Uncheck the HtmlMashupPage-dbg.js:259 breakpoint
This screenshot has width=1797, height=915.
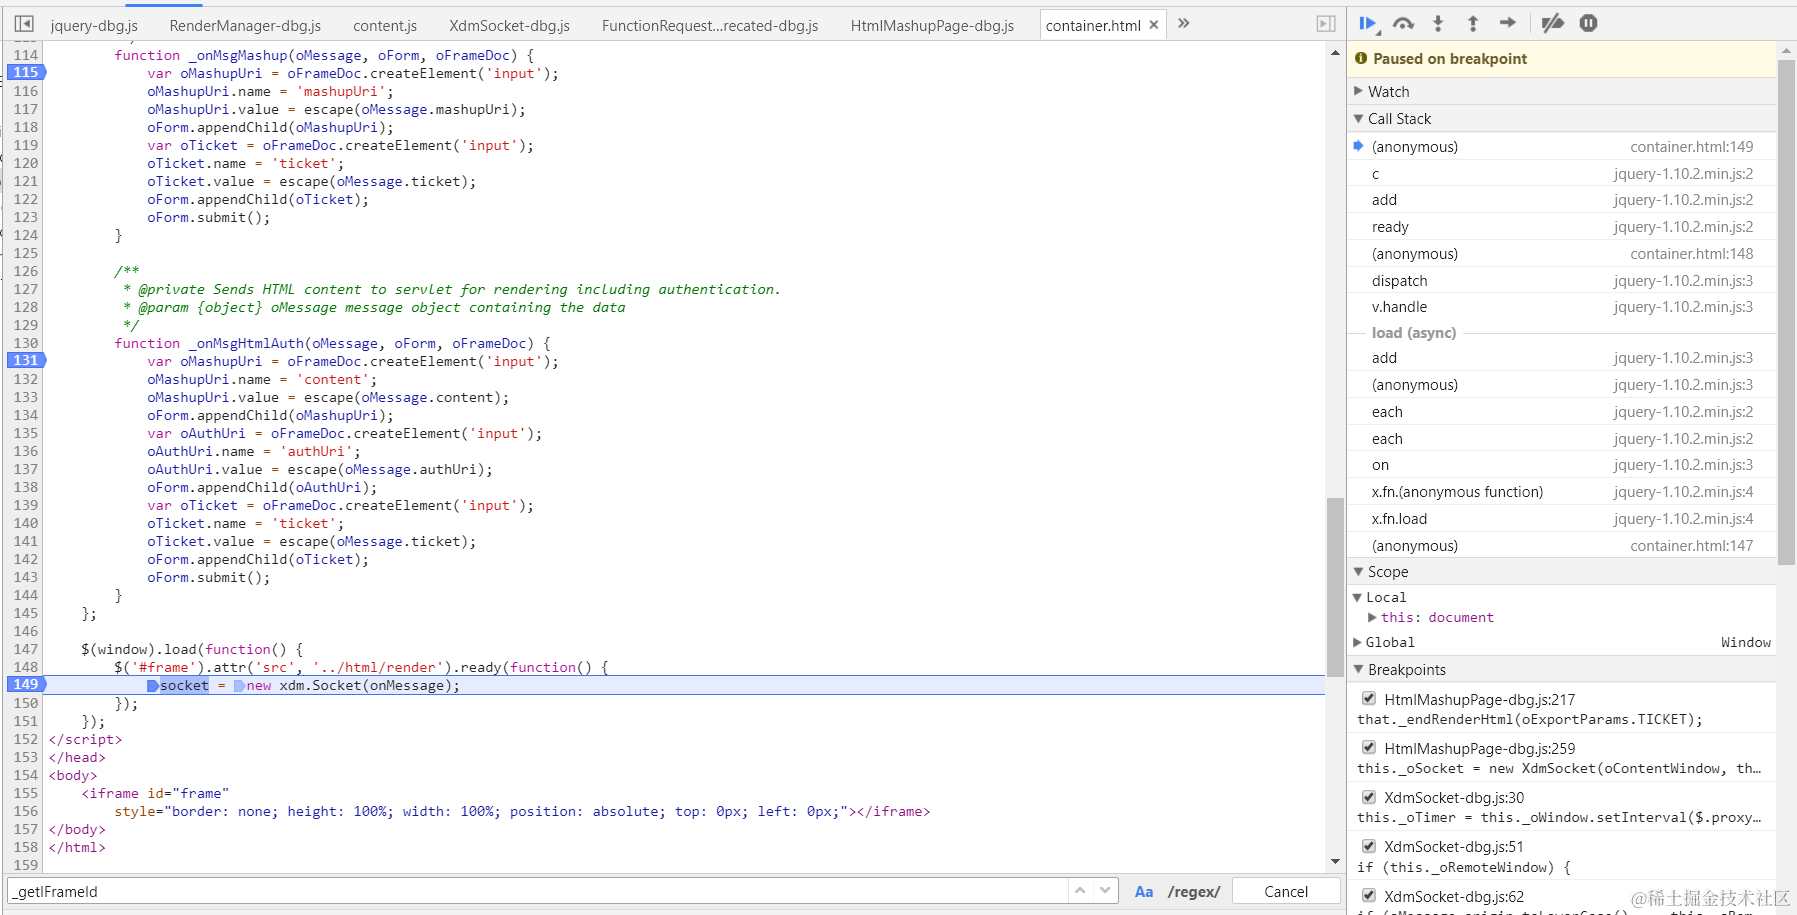click(x=1369, y=747)
